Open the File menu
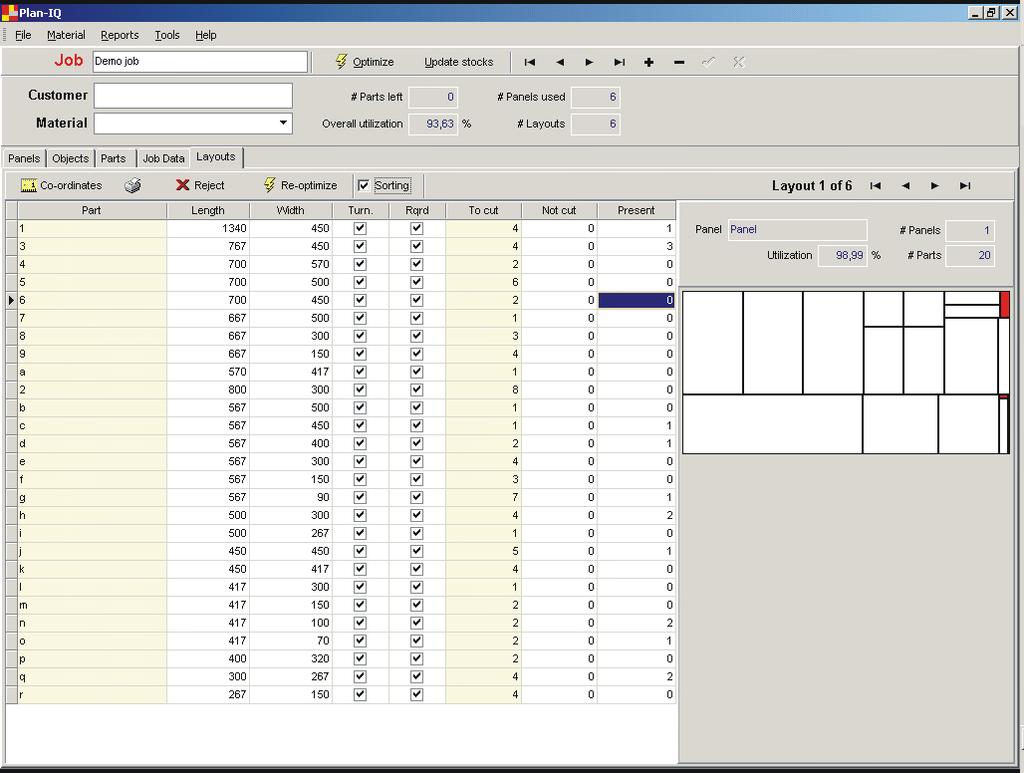 coord(23,35)
